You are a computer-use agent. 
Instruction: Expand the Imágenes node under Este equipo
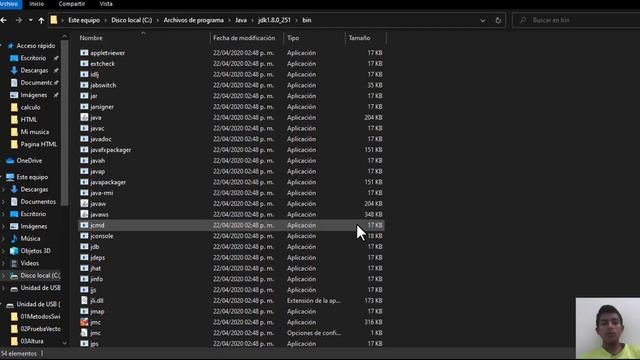4,227
